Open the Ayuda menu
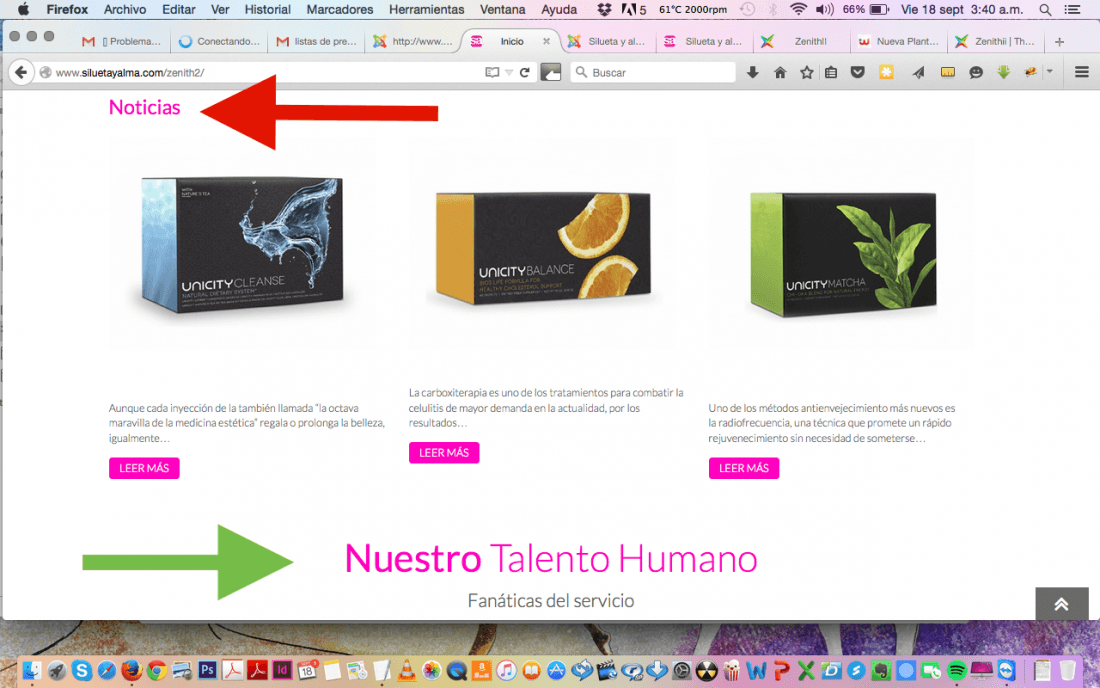The height and width of the screenshot is (688, 1100). click(x=558, y=10)
